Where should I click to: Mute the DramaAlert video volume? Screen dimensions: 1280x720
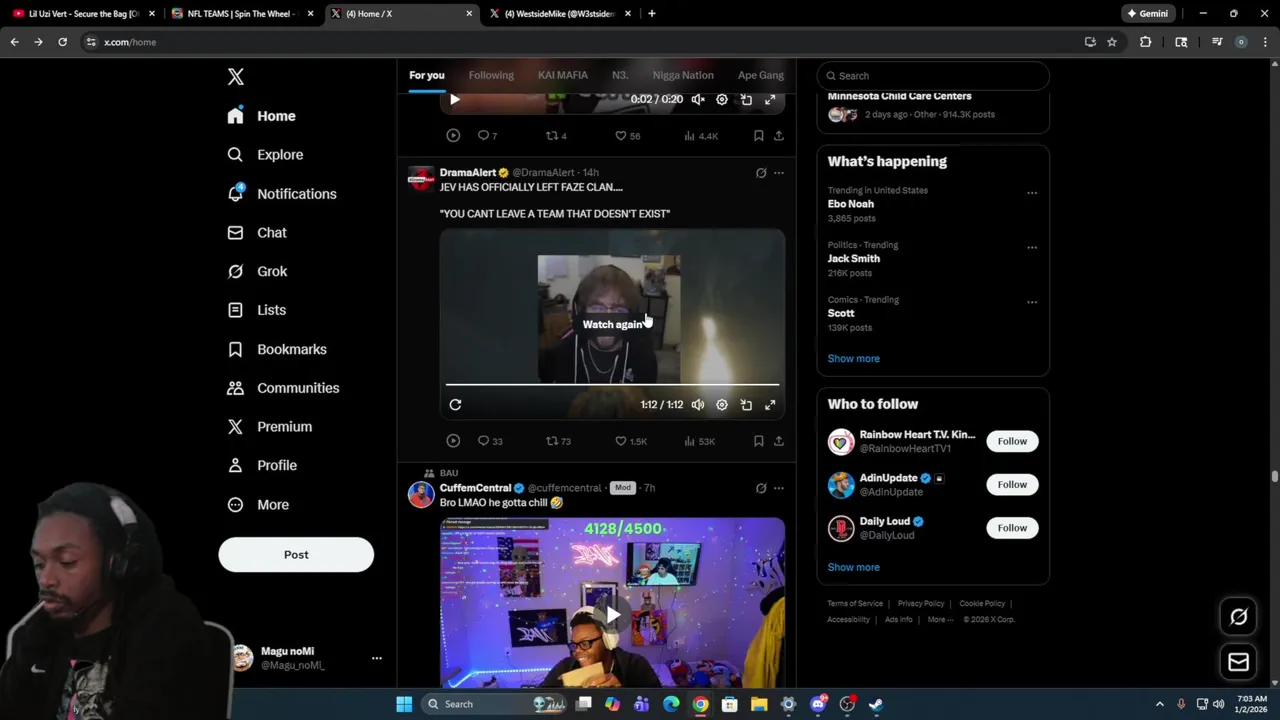[x=698, y=405]
